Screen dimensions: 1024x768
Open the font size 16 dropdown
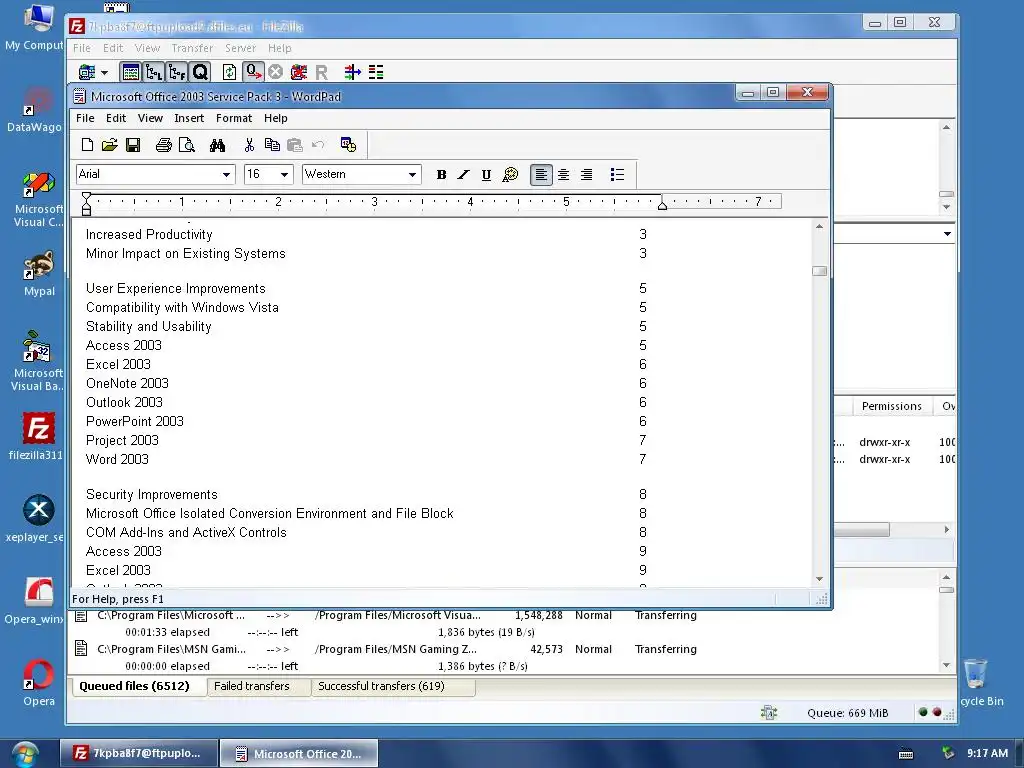point(284,174)
